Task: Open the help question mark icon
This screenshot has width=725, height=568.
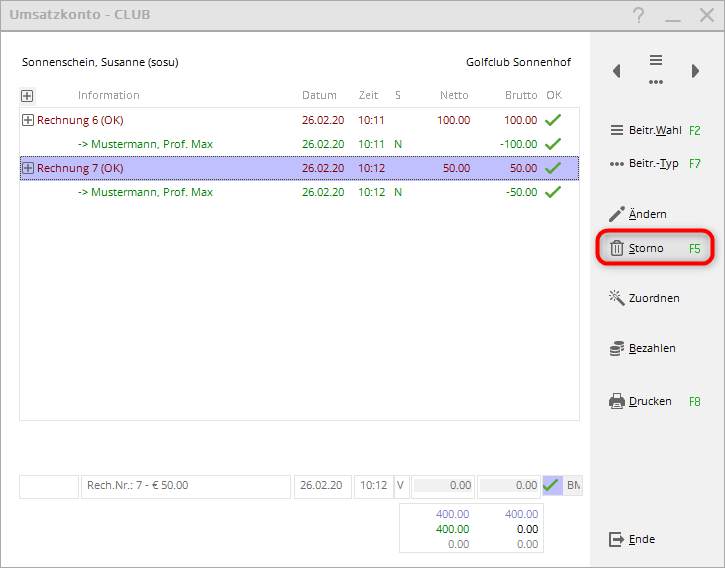Action: (639, 15)
